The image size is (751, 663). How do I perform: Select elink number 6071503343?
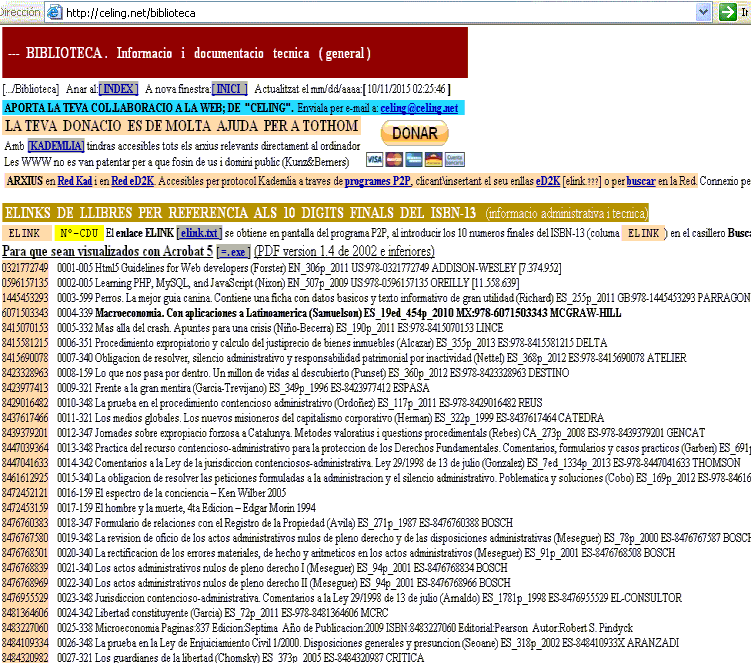25,313
